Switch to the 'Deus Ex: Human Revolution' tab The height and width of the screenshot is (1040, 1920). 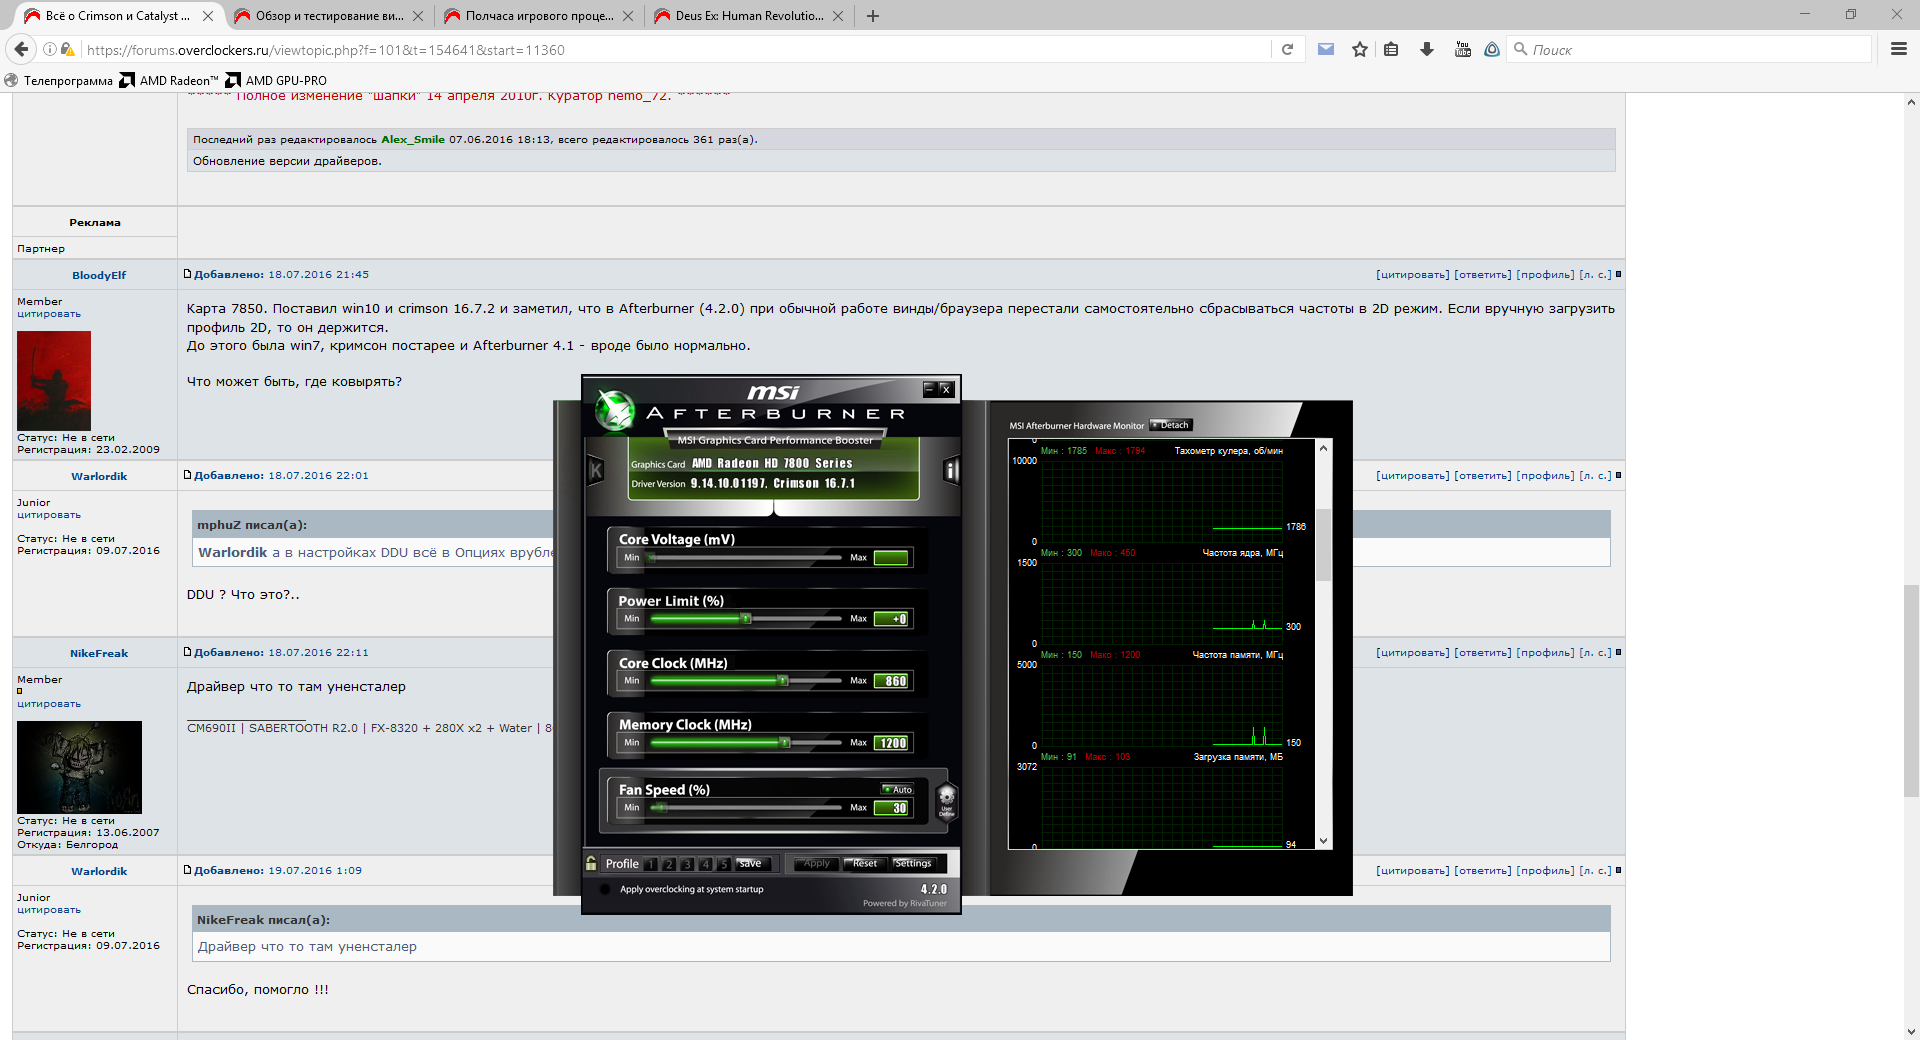coord(748,16)
